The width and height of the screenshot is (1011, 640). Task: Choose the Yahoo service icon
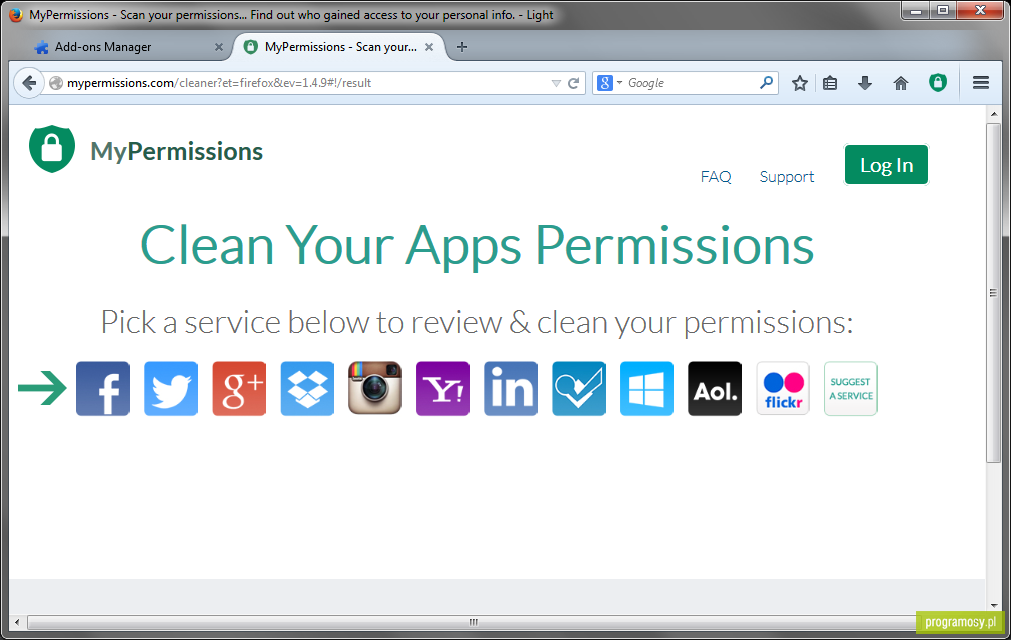pos(443,389)
